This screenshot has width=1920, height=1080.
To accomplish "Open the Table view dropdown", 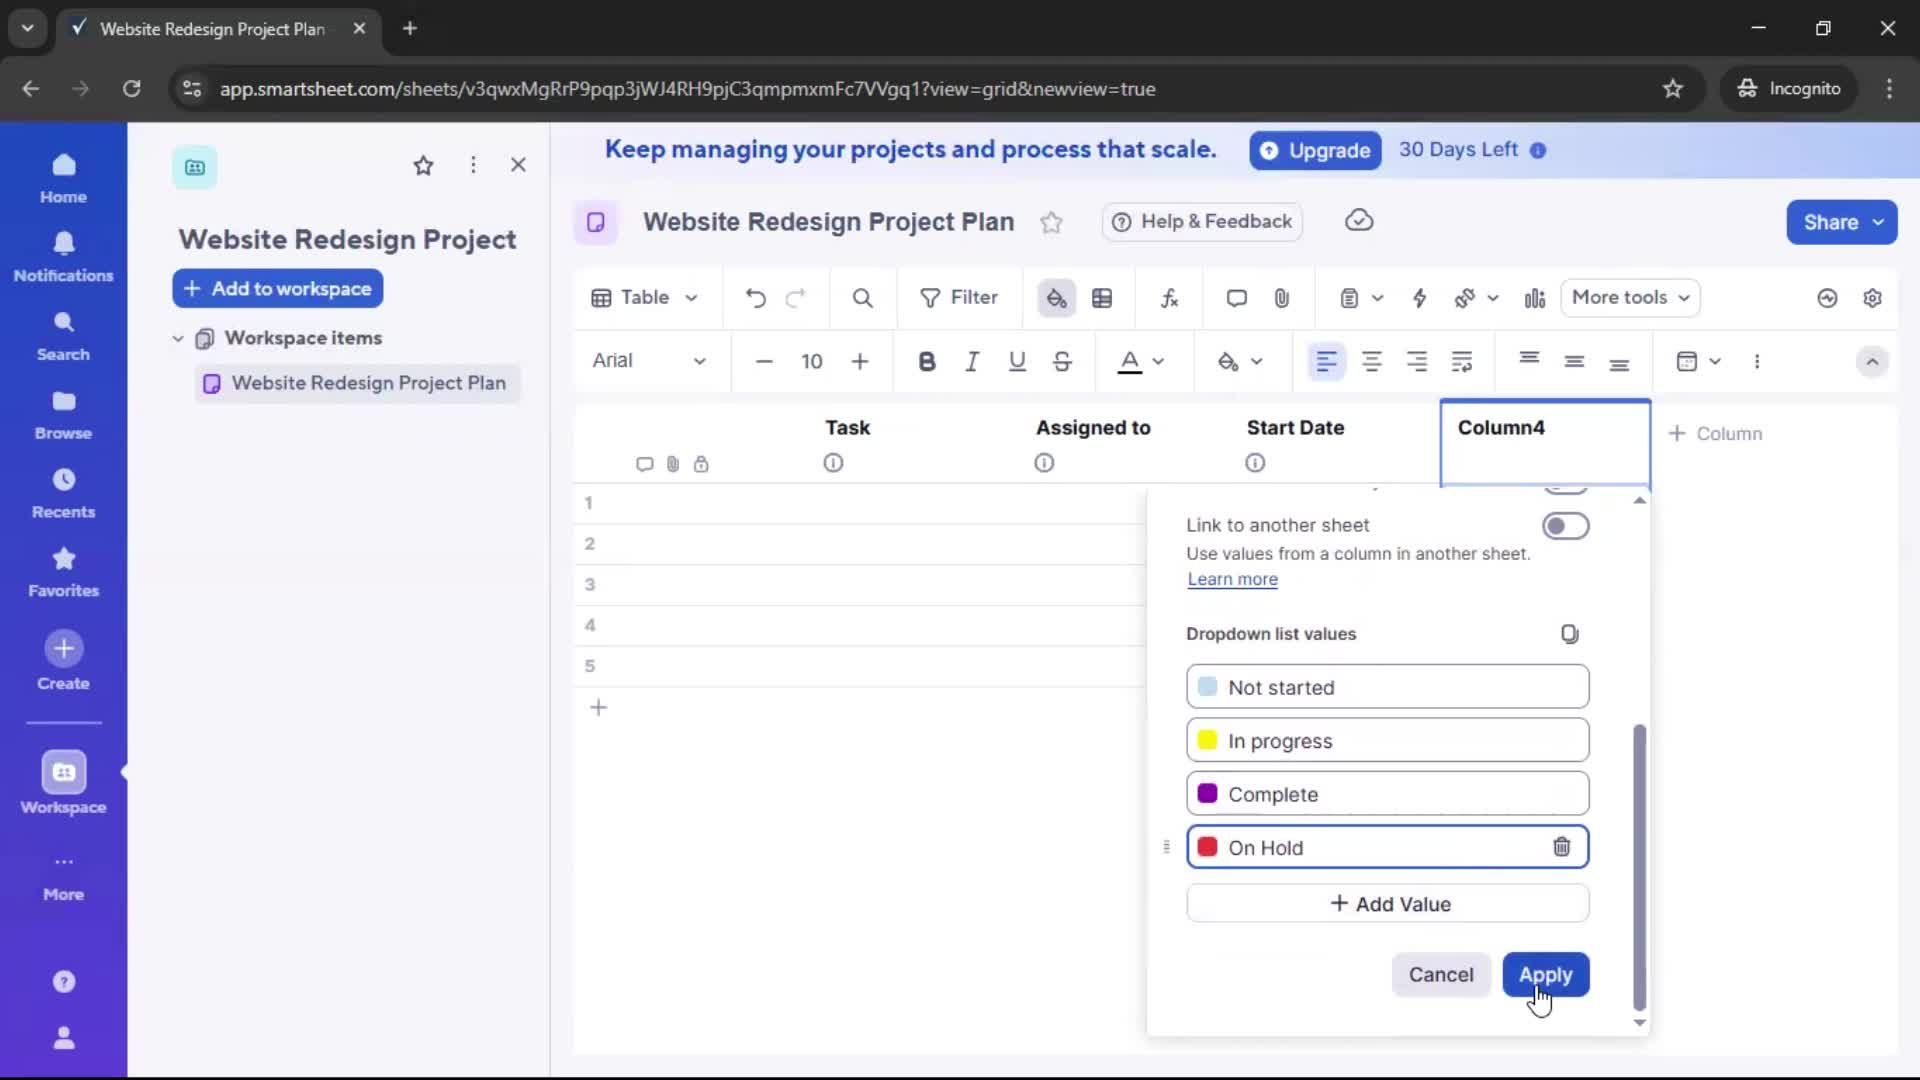I will click(643, 298).
